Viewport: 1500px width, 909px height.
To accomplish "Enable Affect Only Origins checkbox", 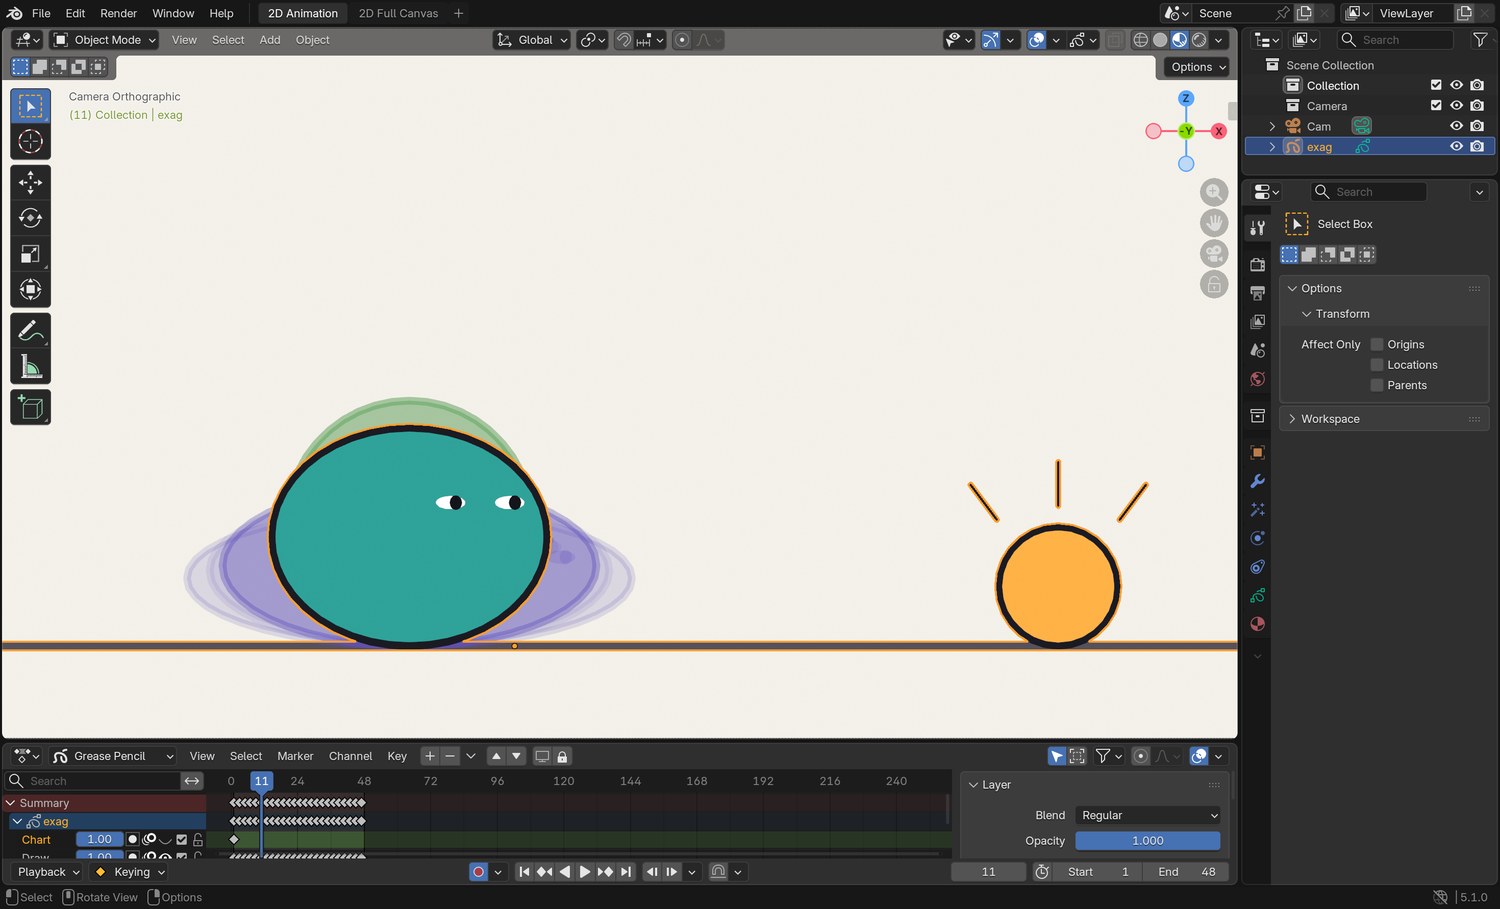I will (1377, 344).
